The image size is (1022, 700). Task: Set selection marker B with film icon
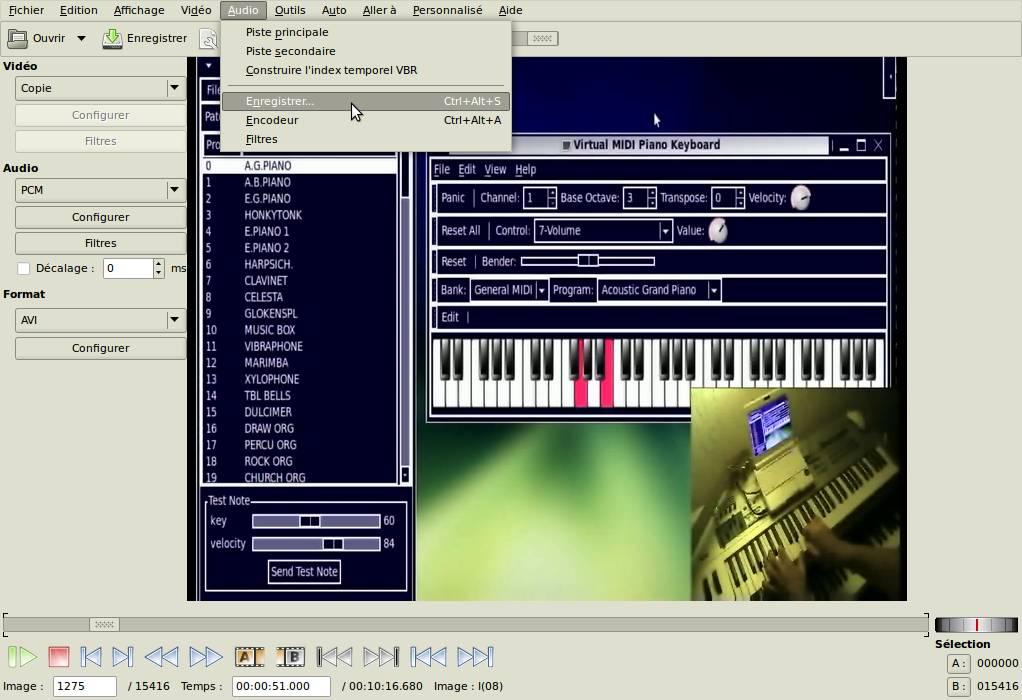point(291,656)
